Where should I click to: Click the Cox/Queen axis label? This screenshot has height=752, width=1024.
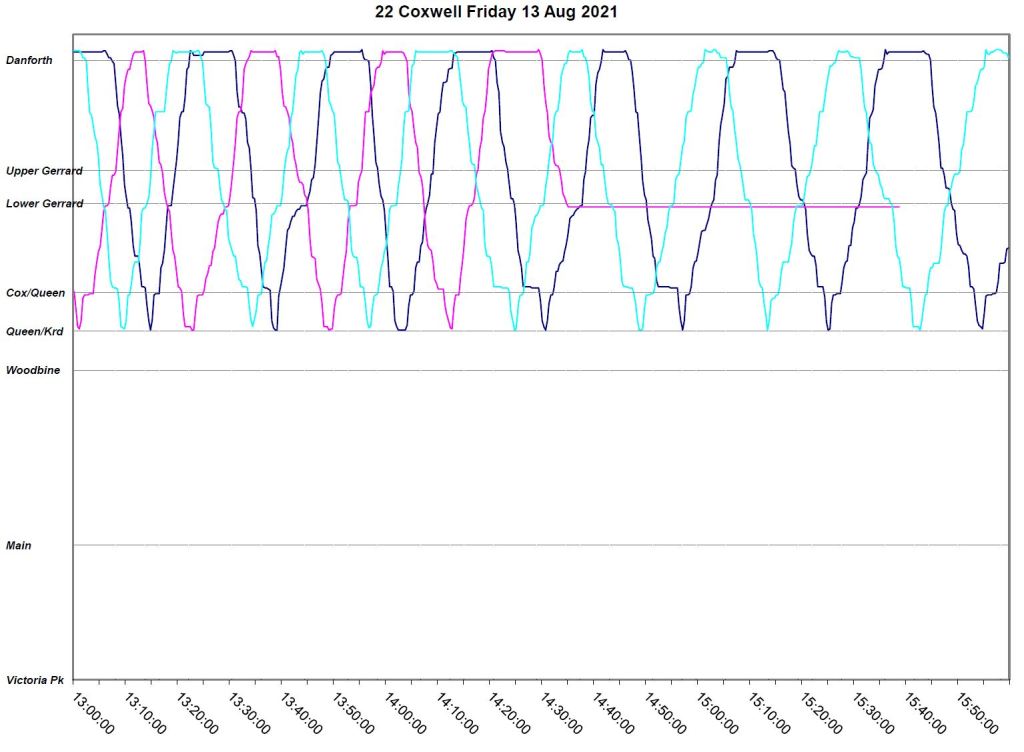click(x=35, y=293)
